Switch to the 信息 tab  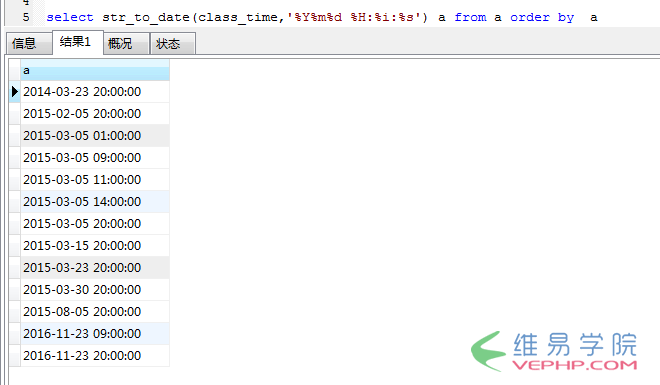[x=29, y=43]
